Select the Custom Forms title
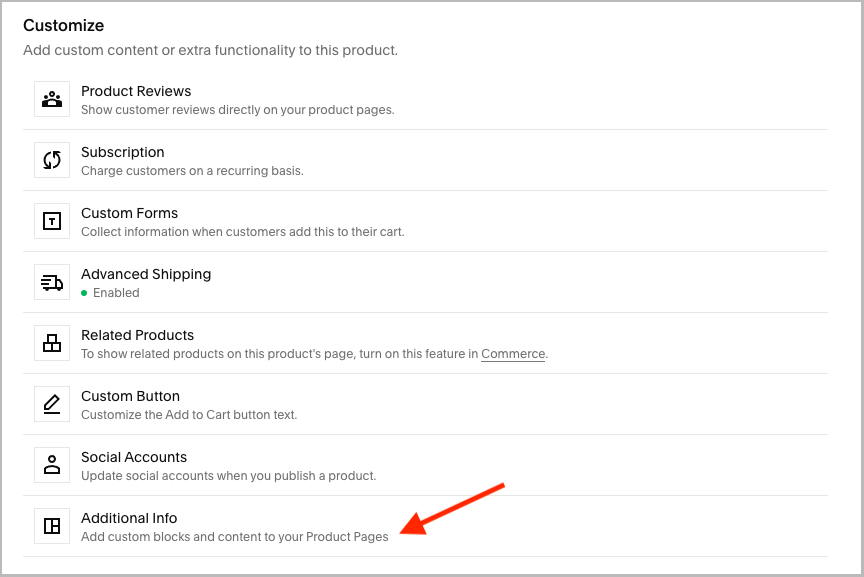The height and width of the screenshot is (577, 864). [x=129, y=213]
